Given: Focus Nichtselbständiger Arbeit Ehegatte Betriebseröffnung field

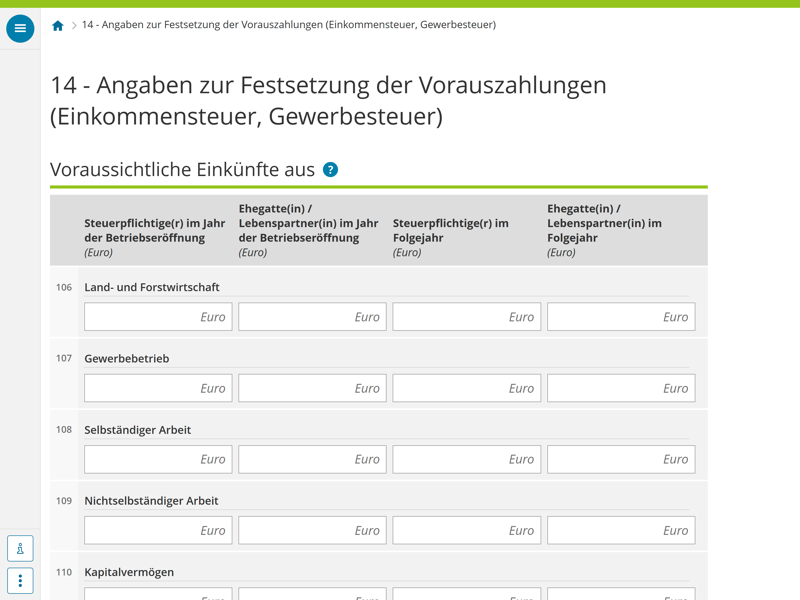Looking at the screenshot, I should tap(312, 530).
